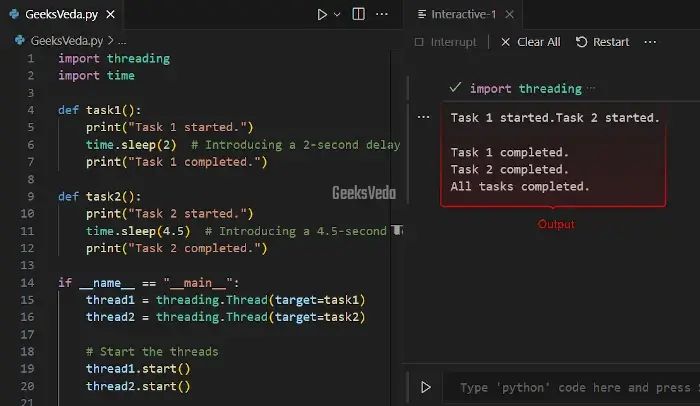700x406 pixels.
Task: Restart the interactive kernel
Action: [602, 42]
